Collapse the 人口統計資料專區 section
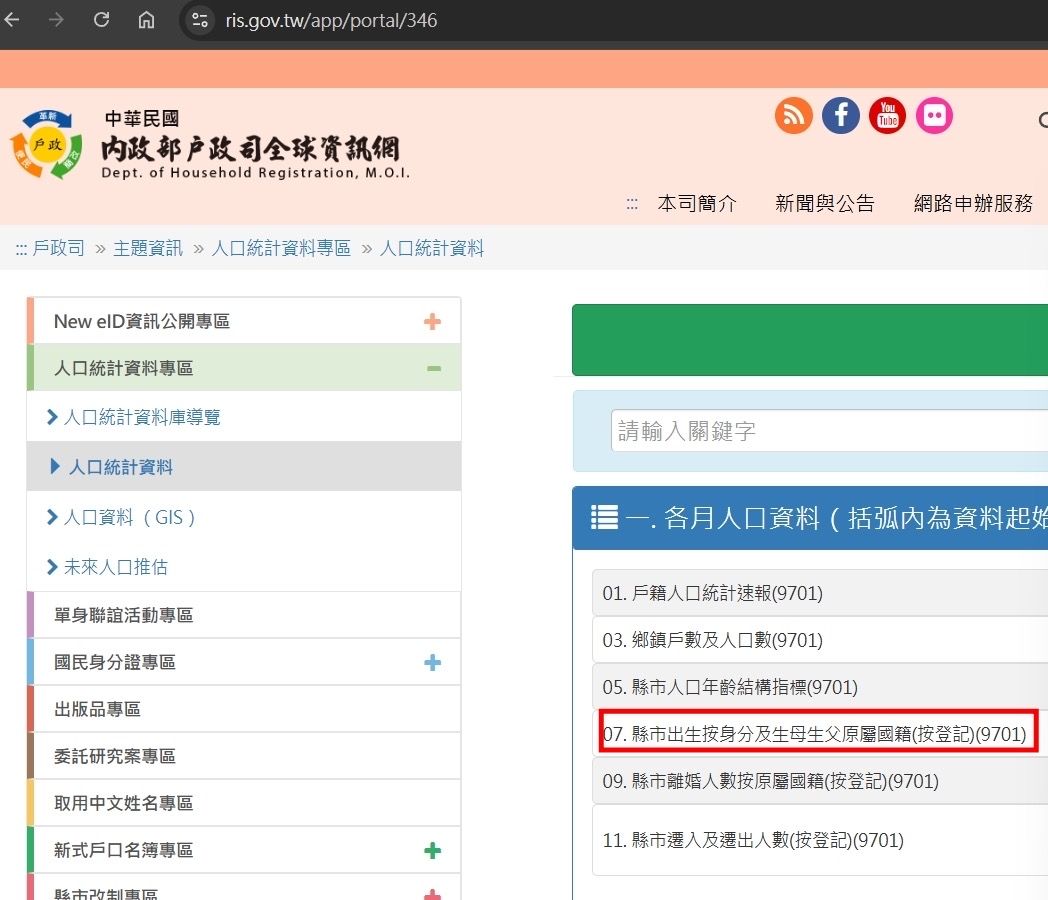The image size is (1048, 900). (x=433, y=369)
